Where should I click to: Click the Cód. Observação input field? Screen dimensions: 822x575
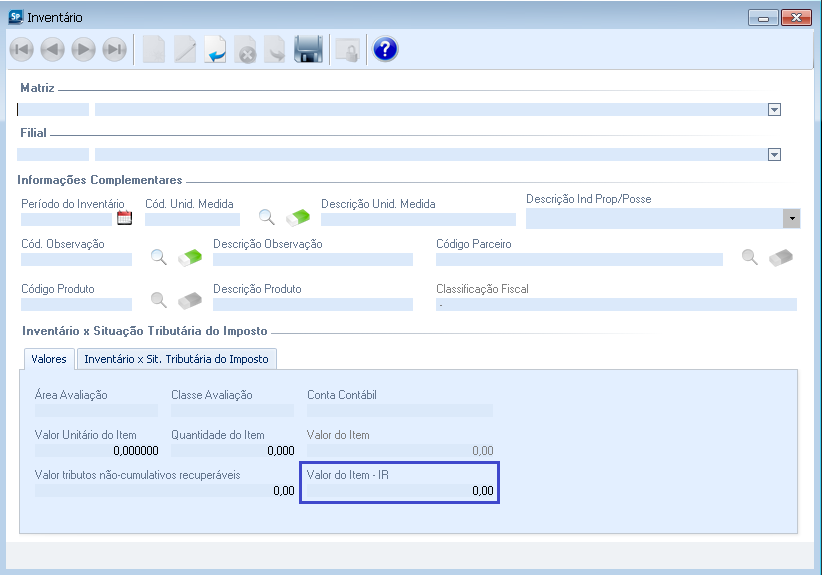click(x=76, y=260)
